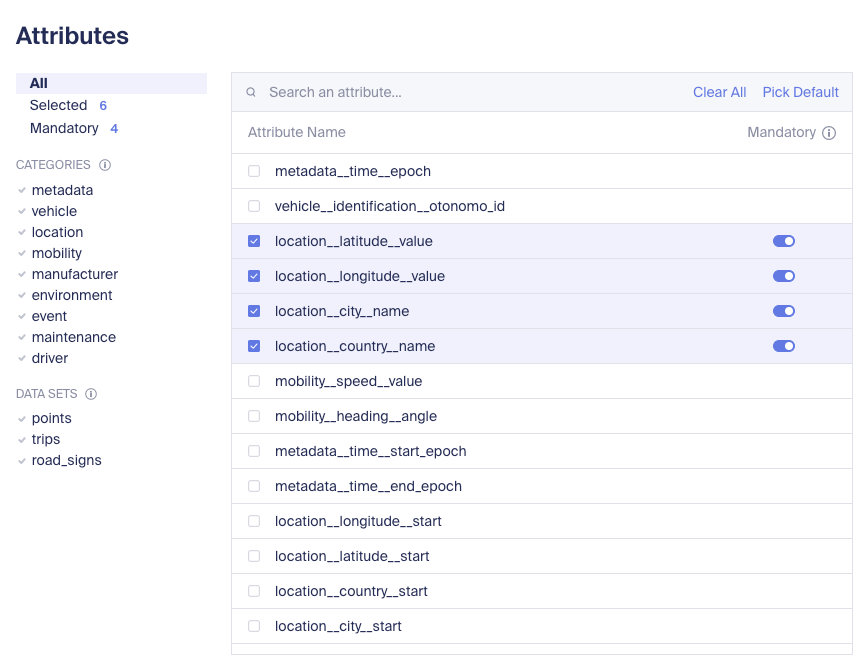Select the road_signs data set

pyautogui.click(x=66, y=461)
